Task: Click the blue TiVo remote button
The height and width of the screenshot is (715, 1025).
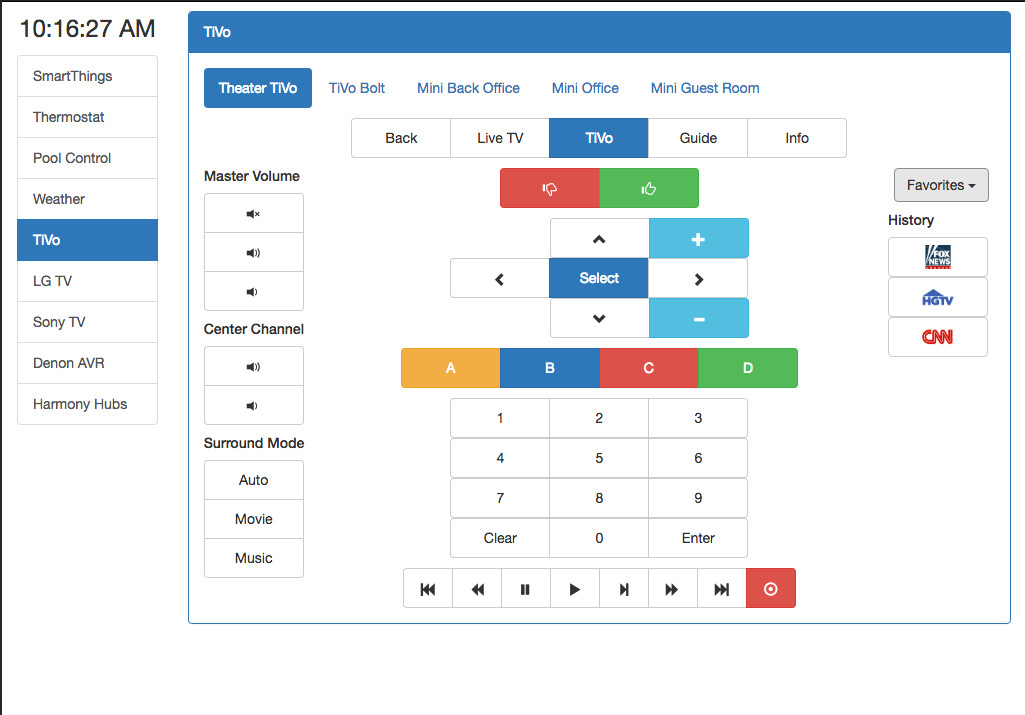Action: [x=599, y=138]
